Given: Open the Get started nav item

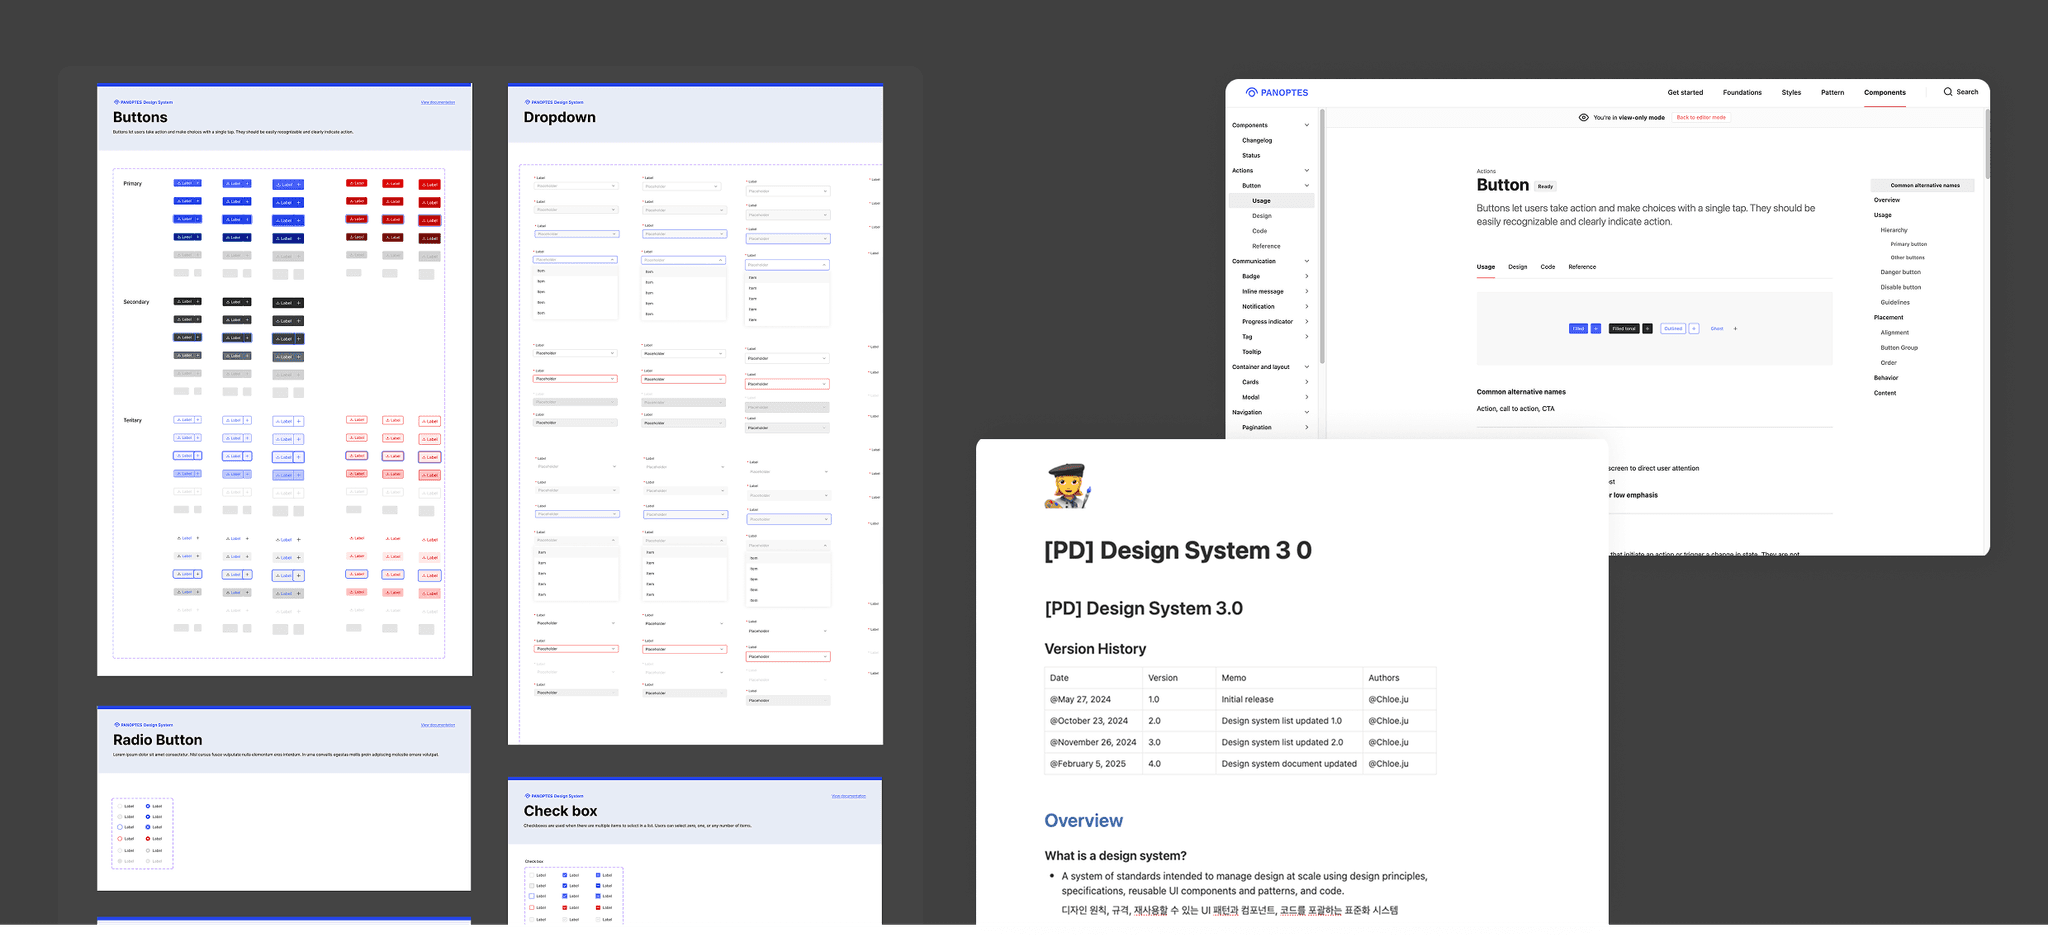Looking at the screenshot, I should (1685, 93).
